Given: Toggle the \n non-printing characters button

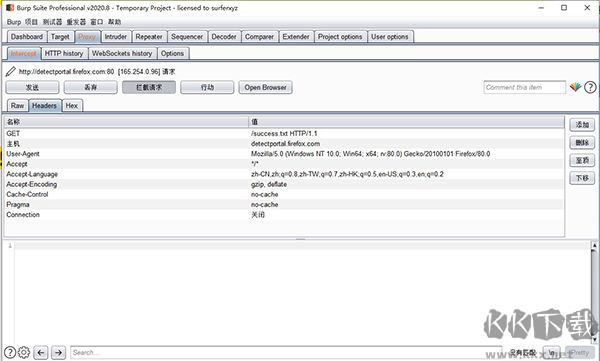Looking at the screenshot, I should [x=552, y=353].
